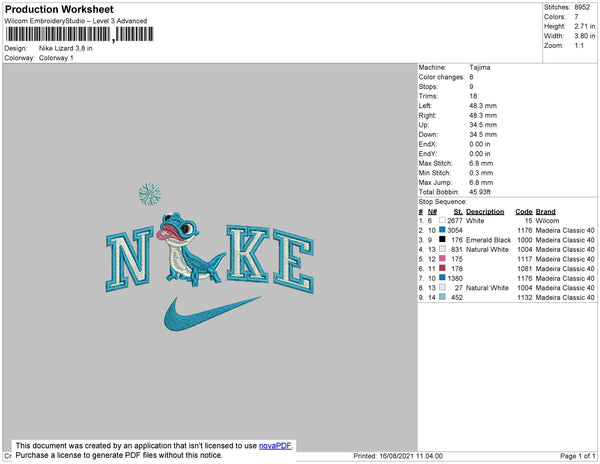Click the Min Stitch value '0.3 mm'
This screenshot has width=600, height=464.
479,173
